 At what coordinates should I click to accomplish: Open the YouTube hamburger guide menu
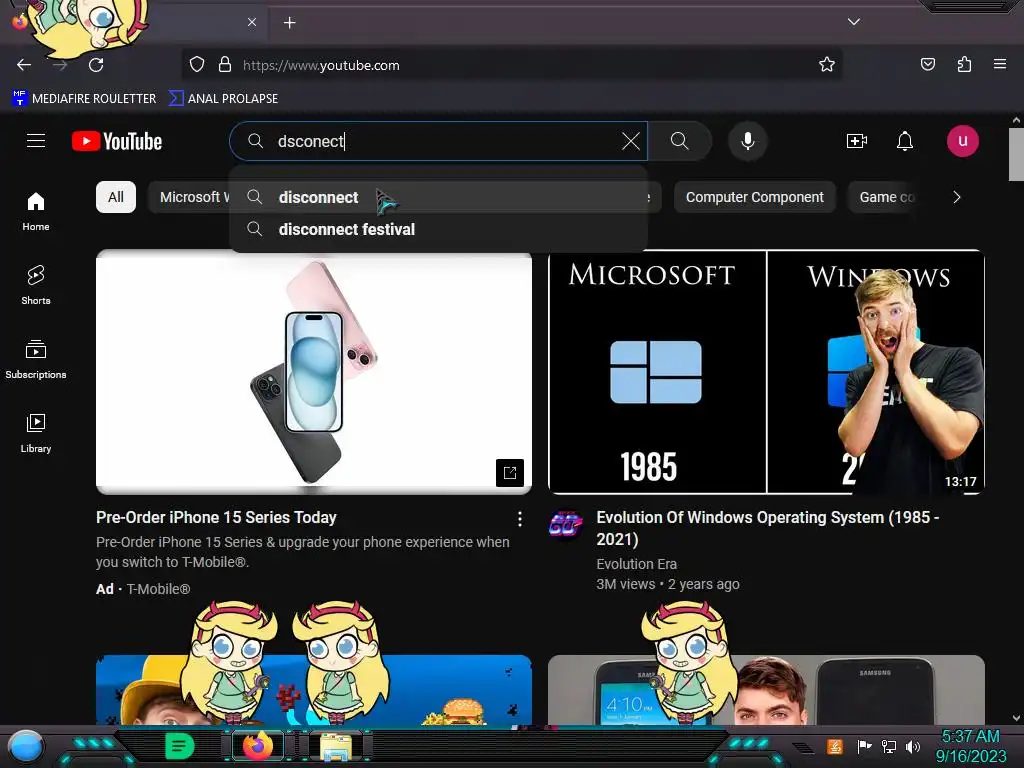coord(36,141)
